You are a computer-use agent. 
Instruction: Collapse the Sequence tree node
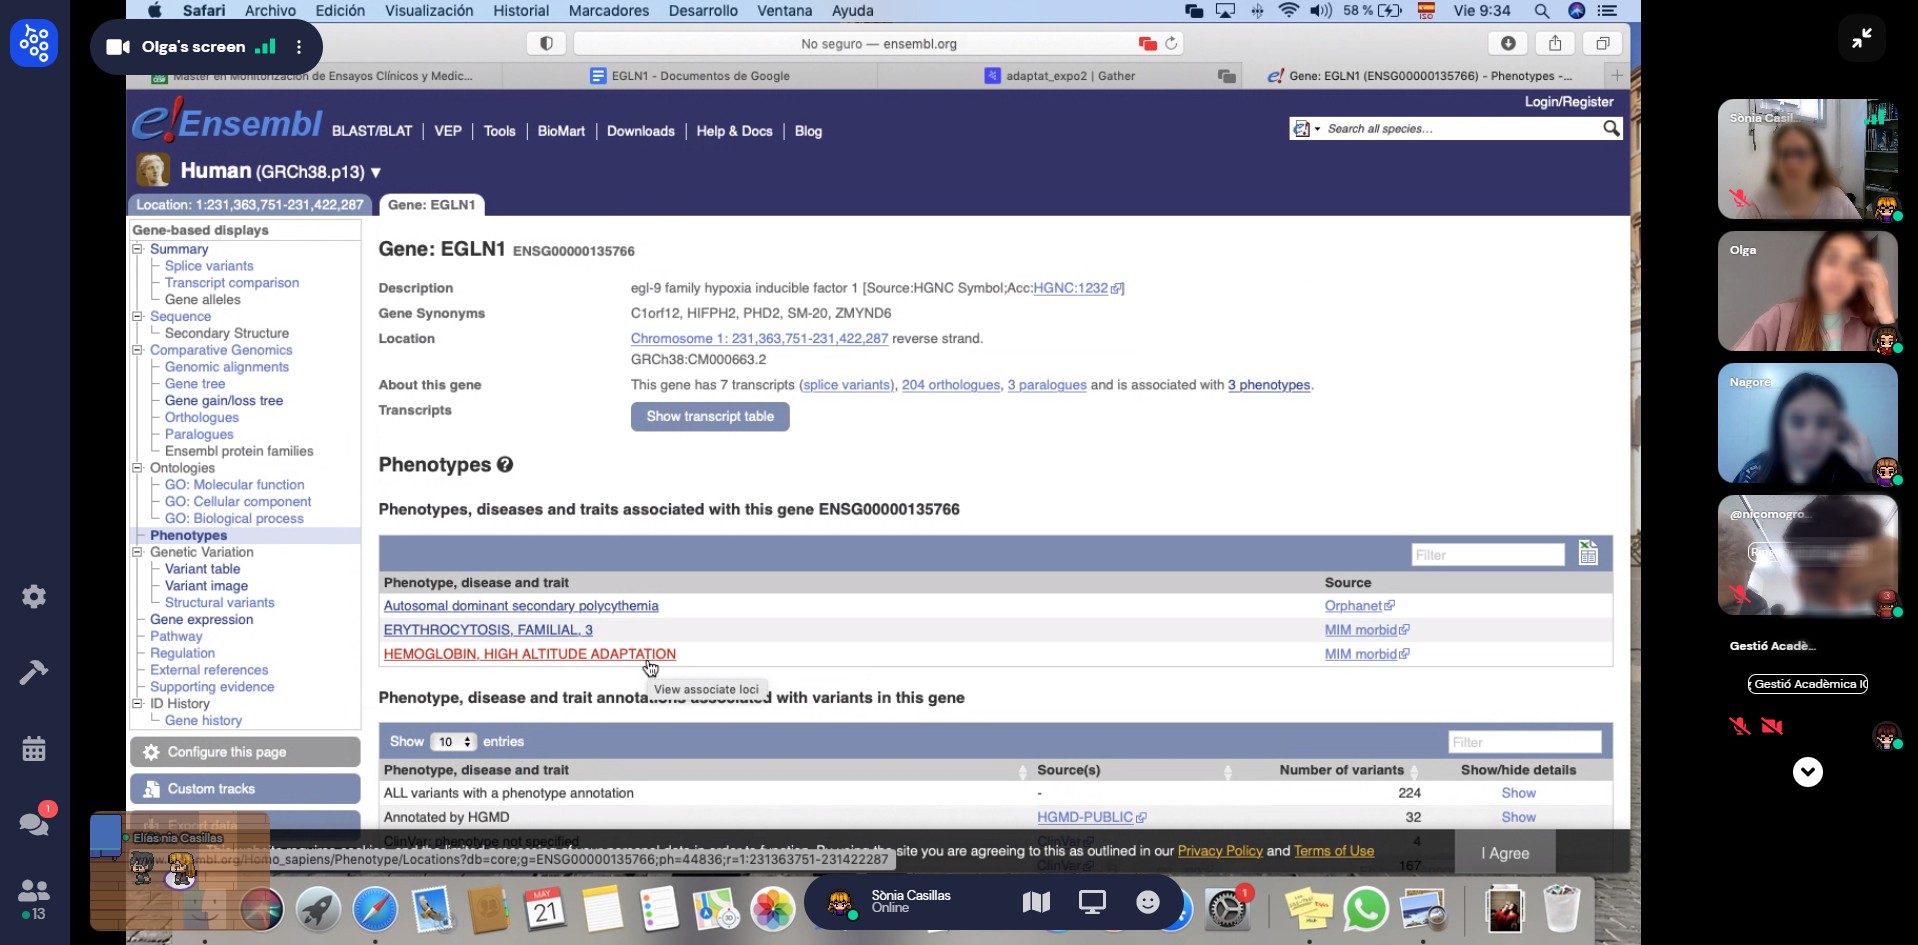tap(138, 316)
